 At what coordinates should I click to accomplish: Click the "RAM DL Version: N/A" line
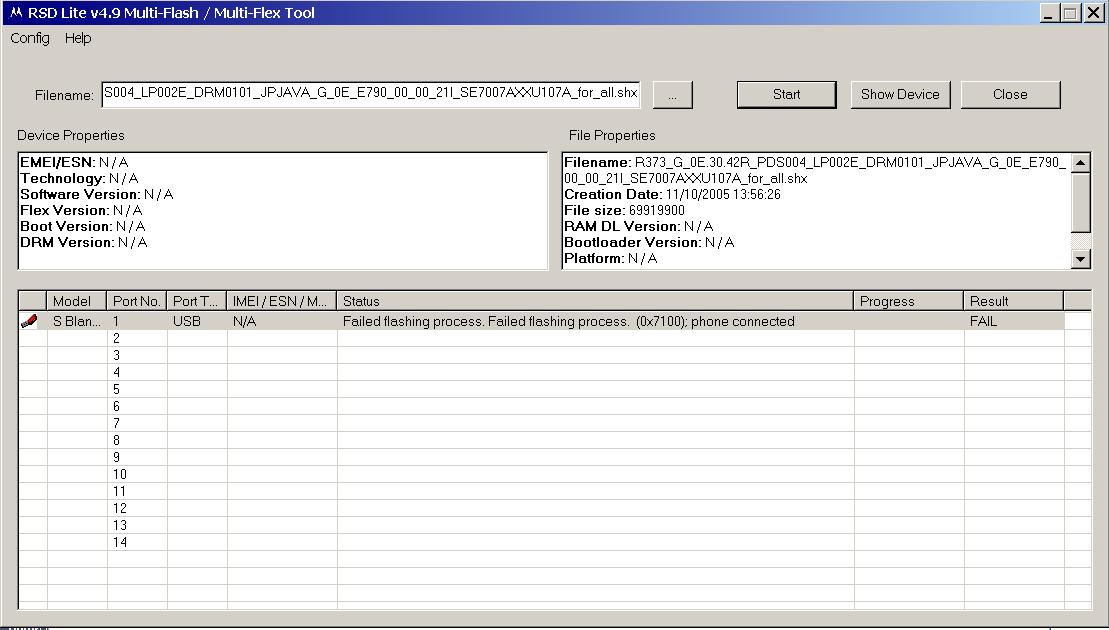coord(639,226)
